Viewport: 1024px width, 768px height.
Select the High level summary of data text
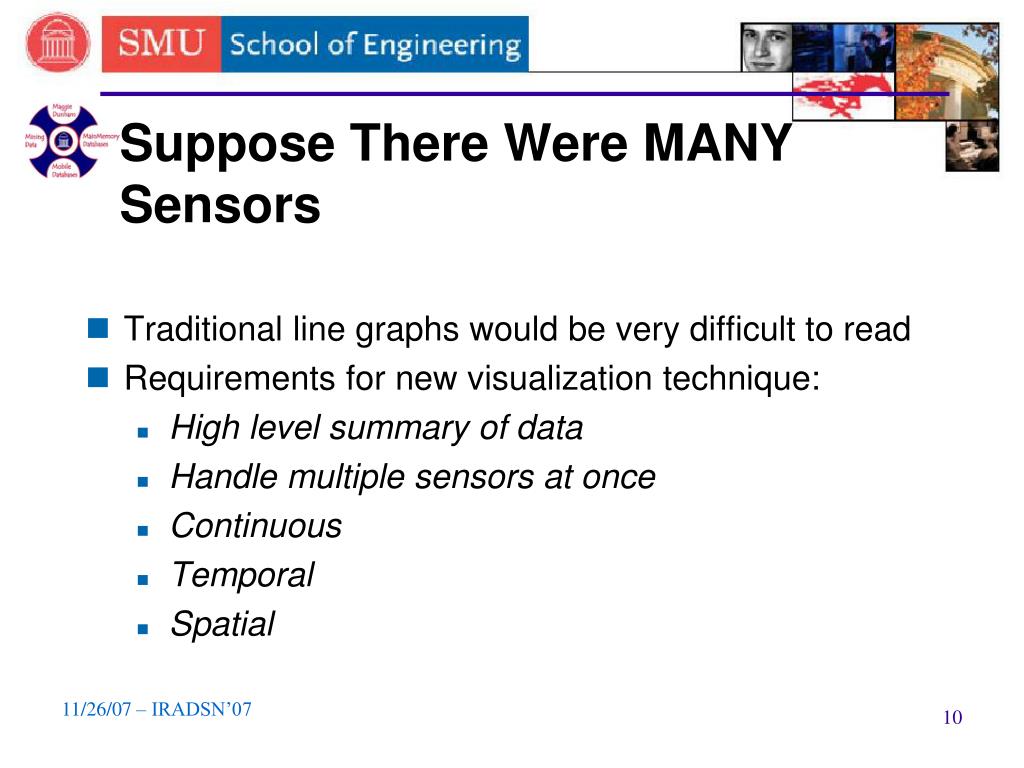377,428
